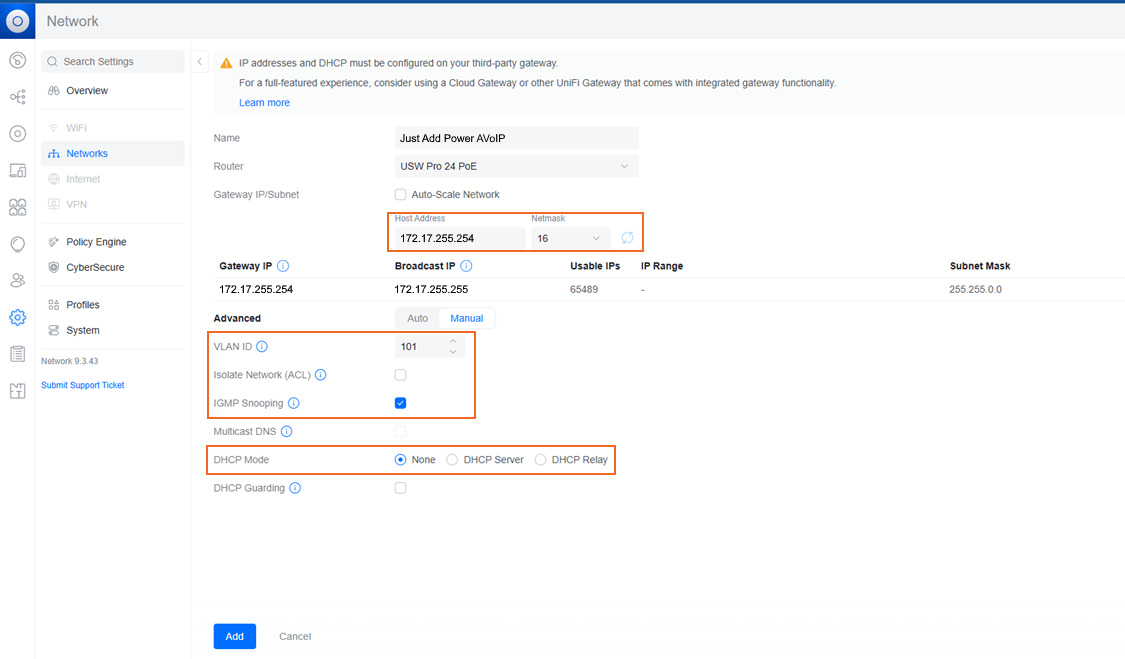Open the Netmask dropdown showing 16
Viewport: 1125px width, 659px height.
tap(570, 238)
